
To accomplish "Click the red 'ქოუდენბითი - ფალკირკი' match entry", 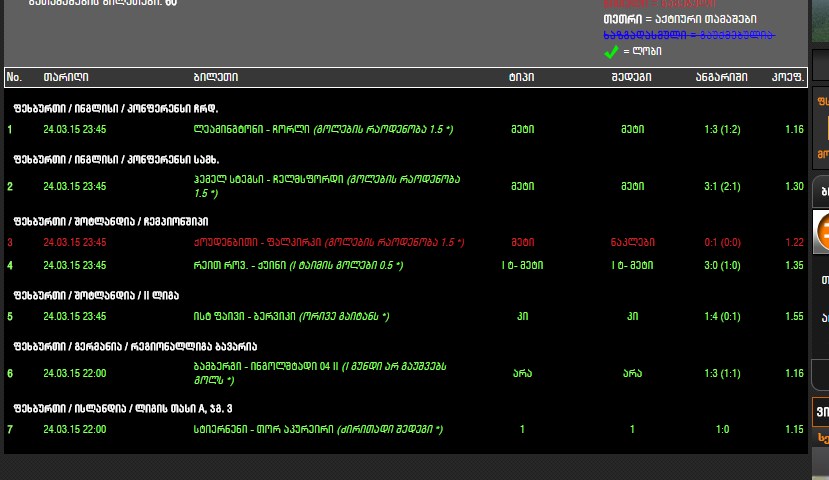I will [x=329, y=243].
